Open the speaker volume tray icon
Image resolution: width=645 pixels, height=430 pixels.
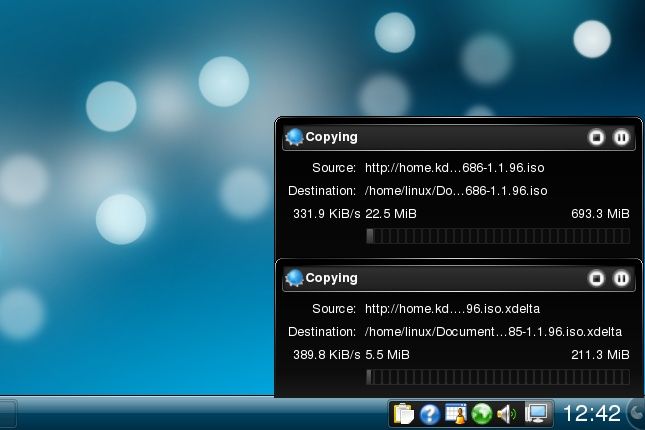tap(507, 414)
